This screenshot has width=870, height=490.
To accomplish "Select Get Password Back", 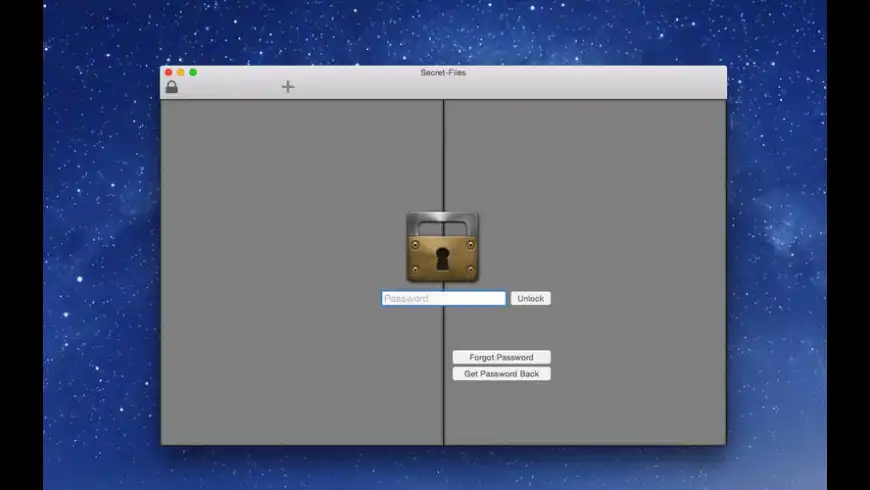I will 501,374.
